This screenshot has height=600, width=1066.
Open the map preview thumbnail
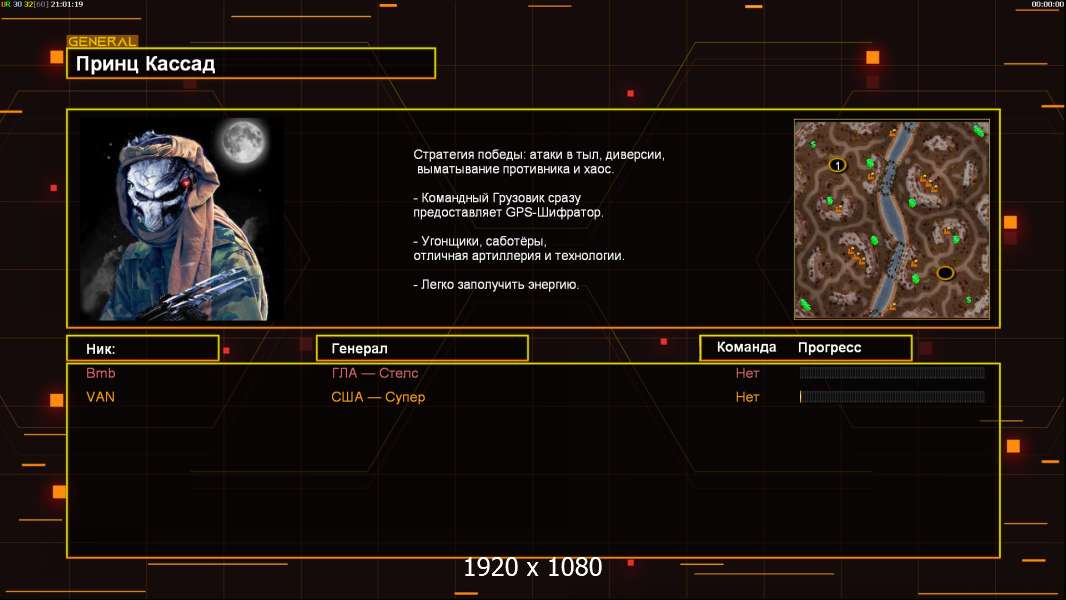892,219
